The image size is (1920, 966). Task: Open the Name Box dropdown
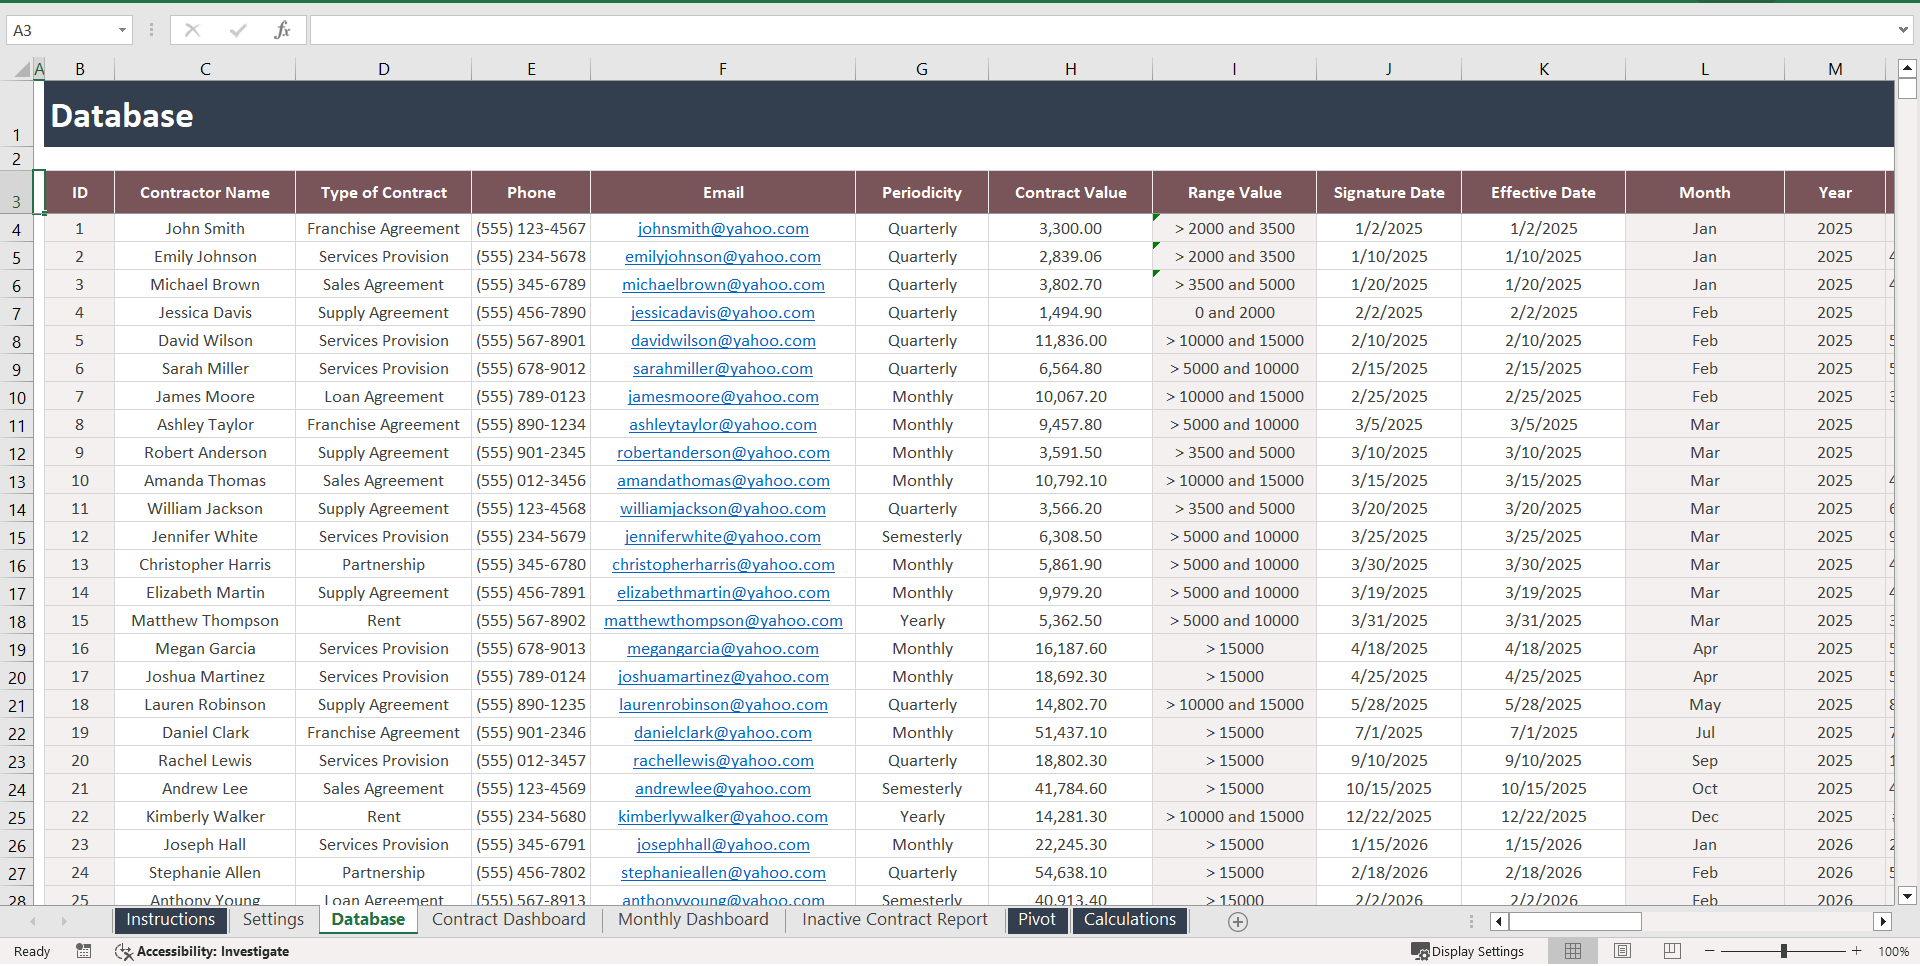[122, 30]
